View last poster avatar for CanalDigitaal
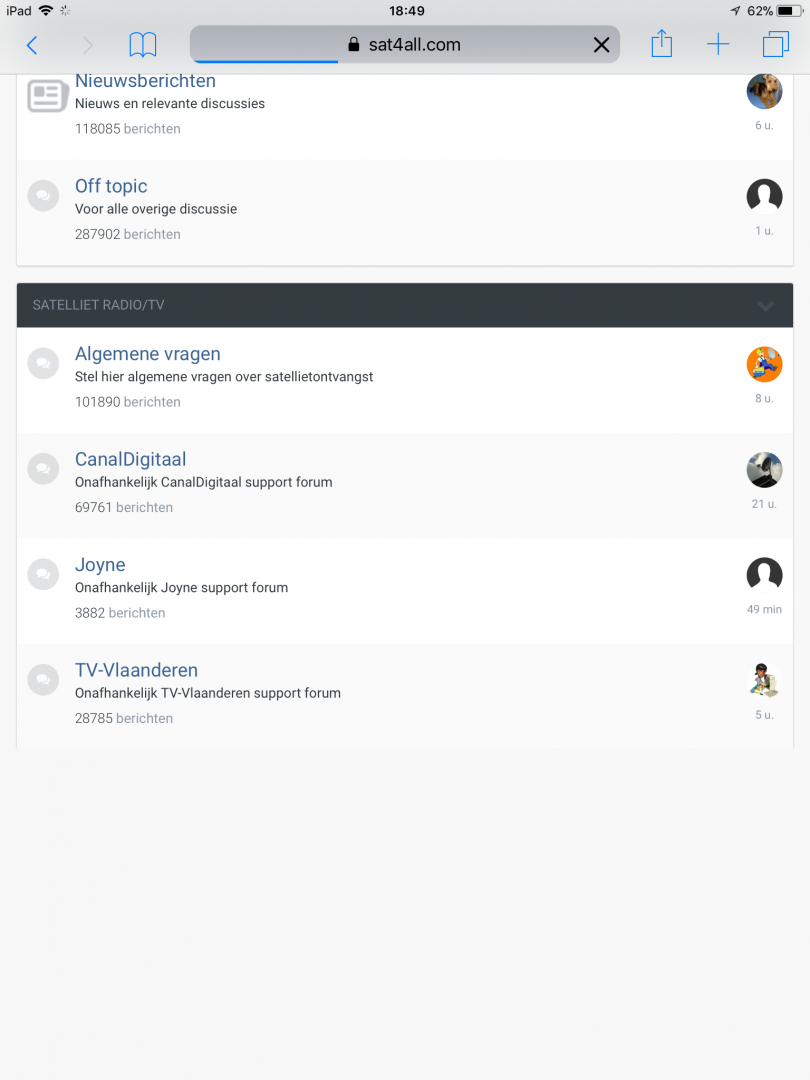Screen dimensions: 810x1080 point(764,470)
